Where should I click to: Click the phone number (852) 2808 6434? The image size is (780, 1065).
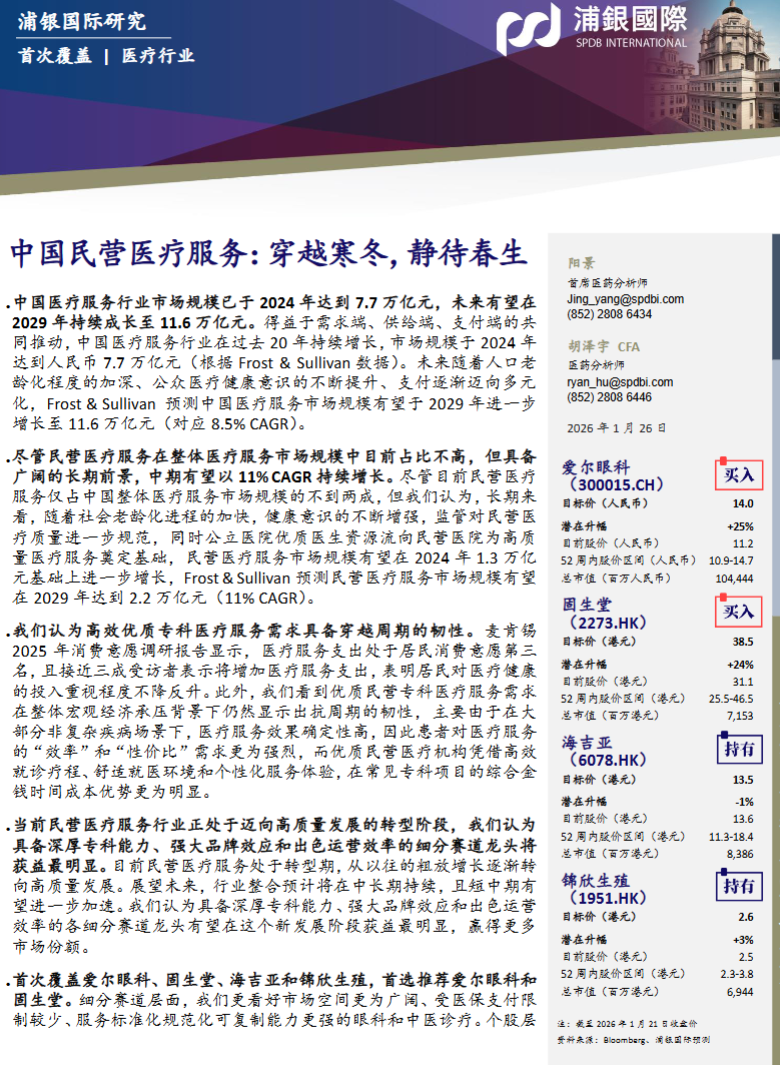[609, 314]
